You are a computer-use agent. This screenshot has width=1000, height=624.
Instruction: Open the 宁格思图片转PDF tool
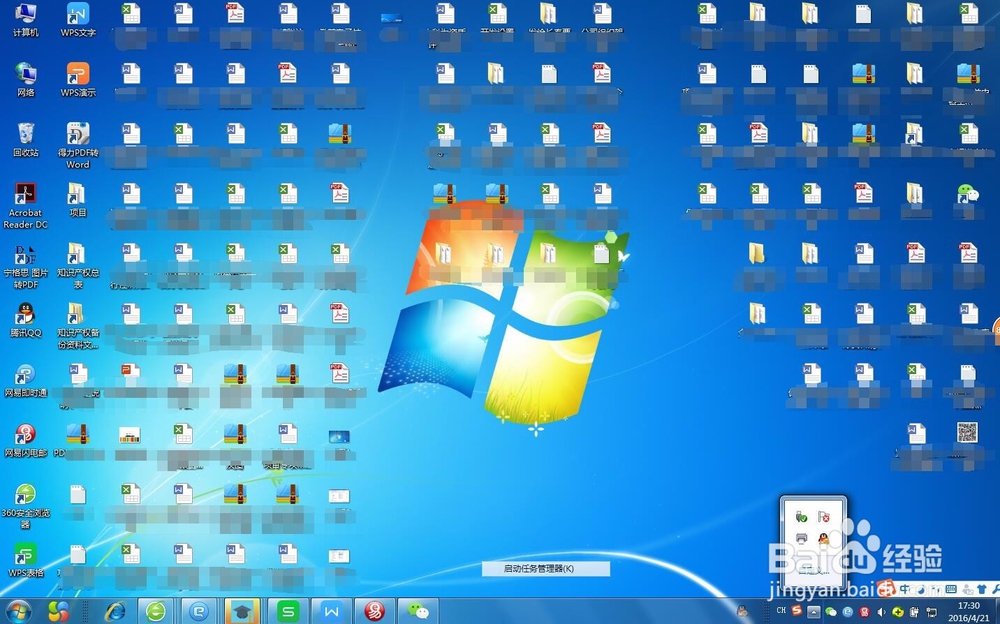(23, 258)
